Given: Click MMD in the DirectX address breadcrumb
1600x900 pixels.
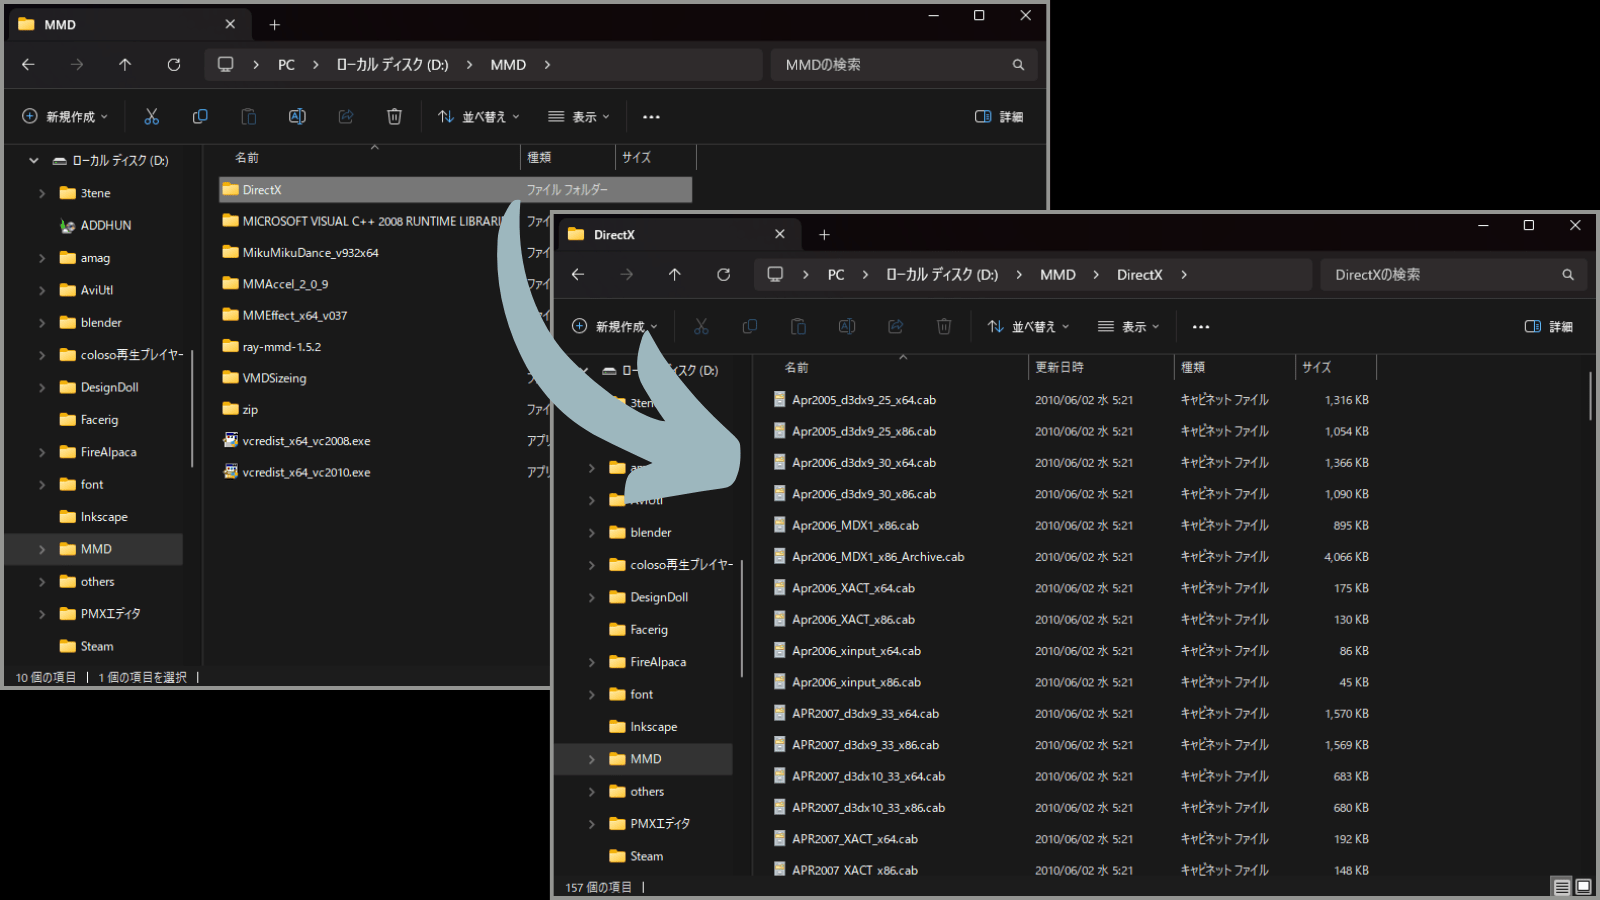Looking at the screenshot, I should (x=1057, y=275).
